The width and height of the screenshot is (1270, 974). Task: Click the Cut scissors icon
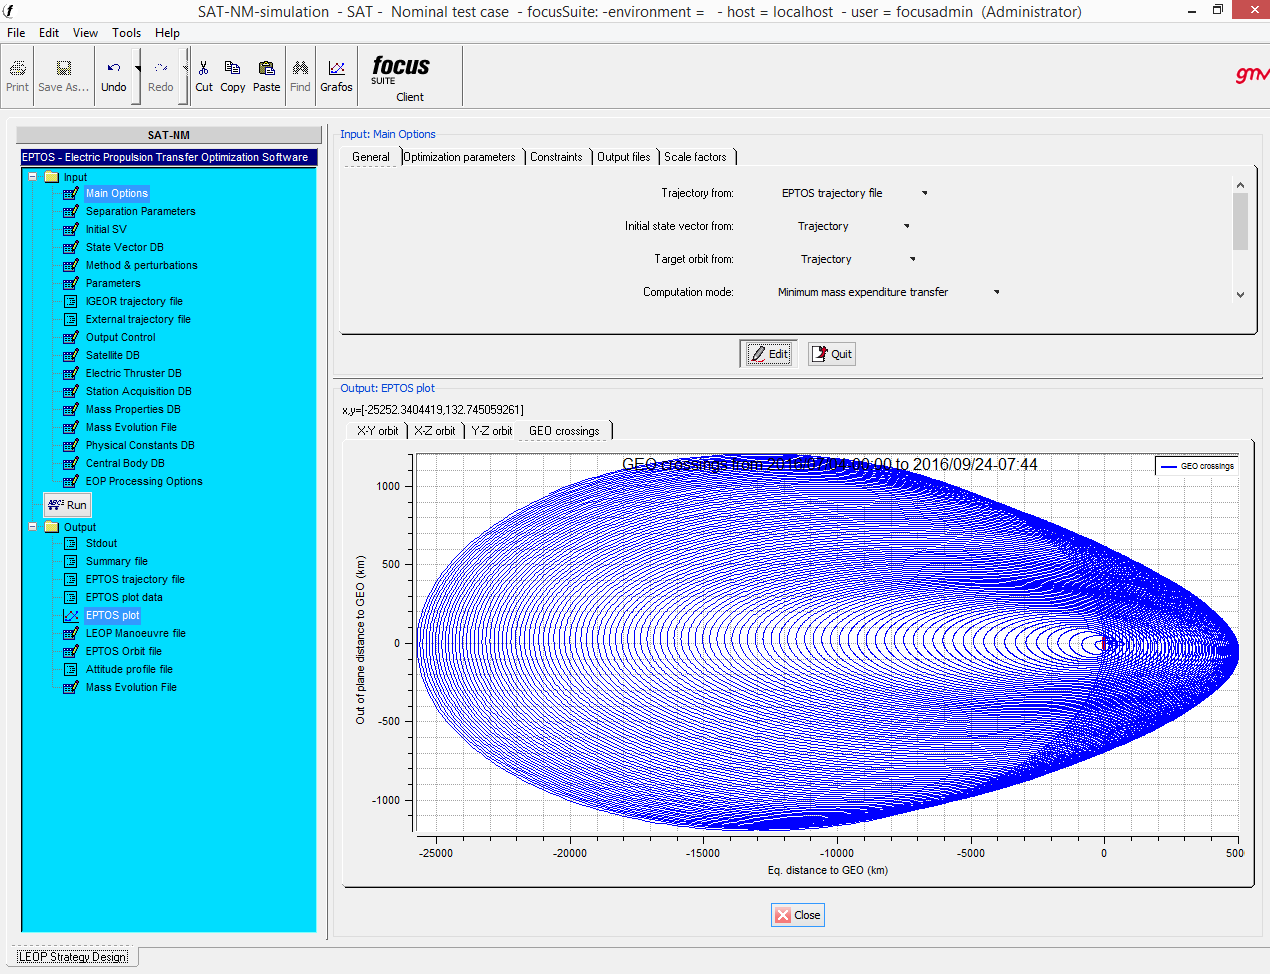[203, 68]
